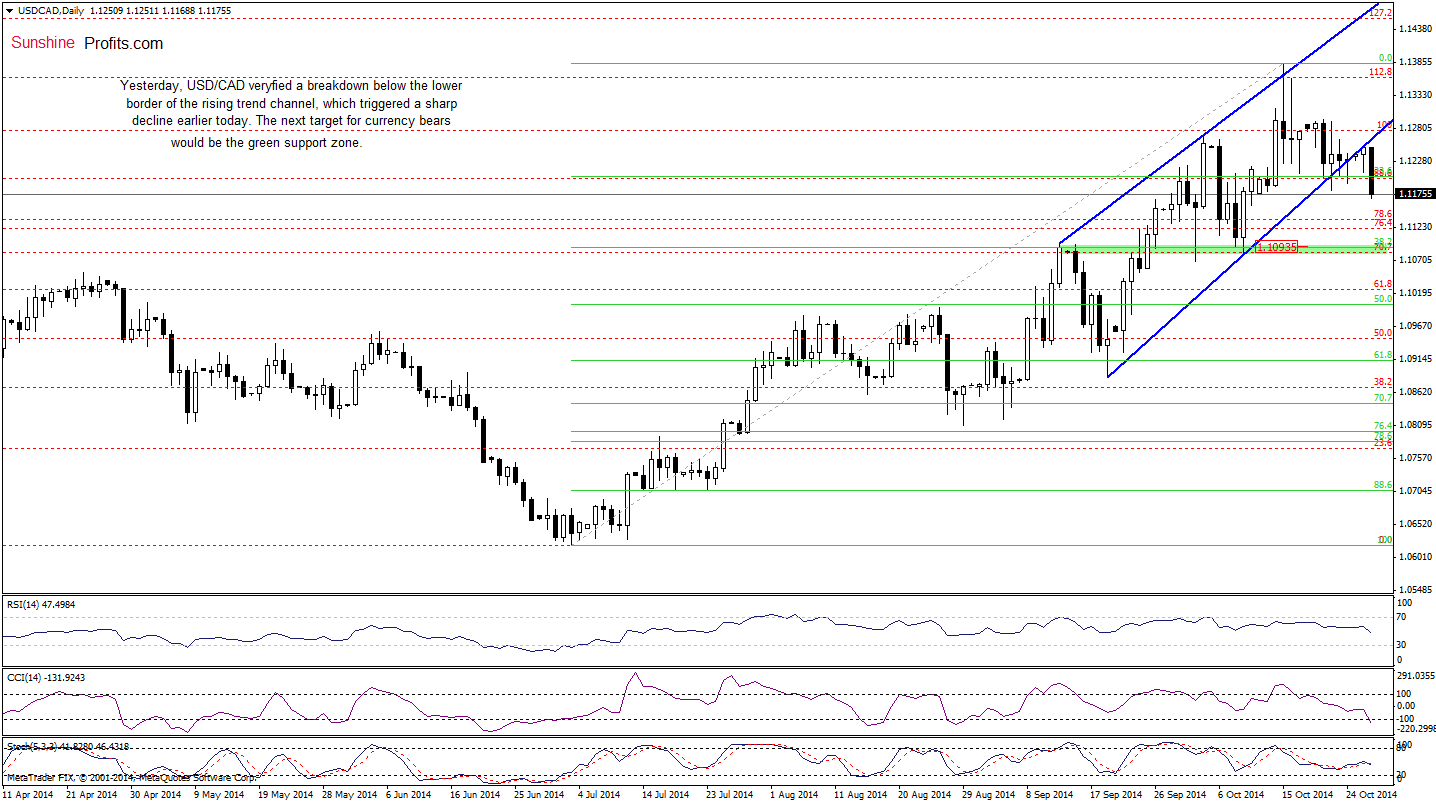Click the green 50.0 Fibonacci label
Viewport: 1436px width, 803px height.
tap(1383, 299)
